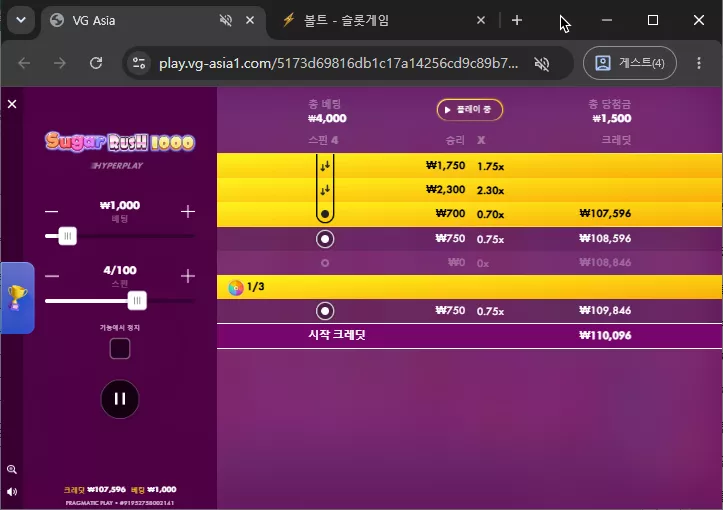Click the bet amount slider handle
Screen dimensions: 723x510
68,236
